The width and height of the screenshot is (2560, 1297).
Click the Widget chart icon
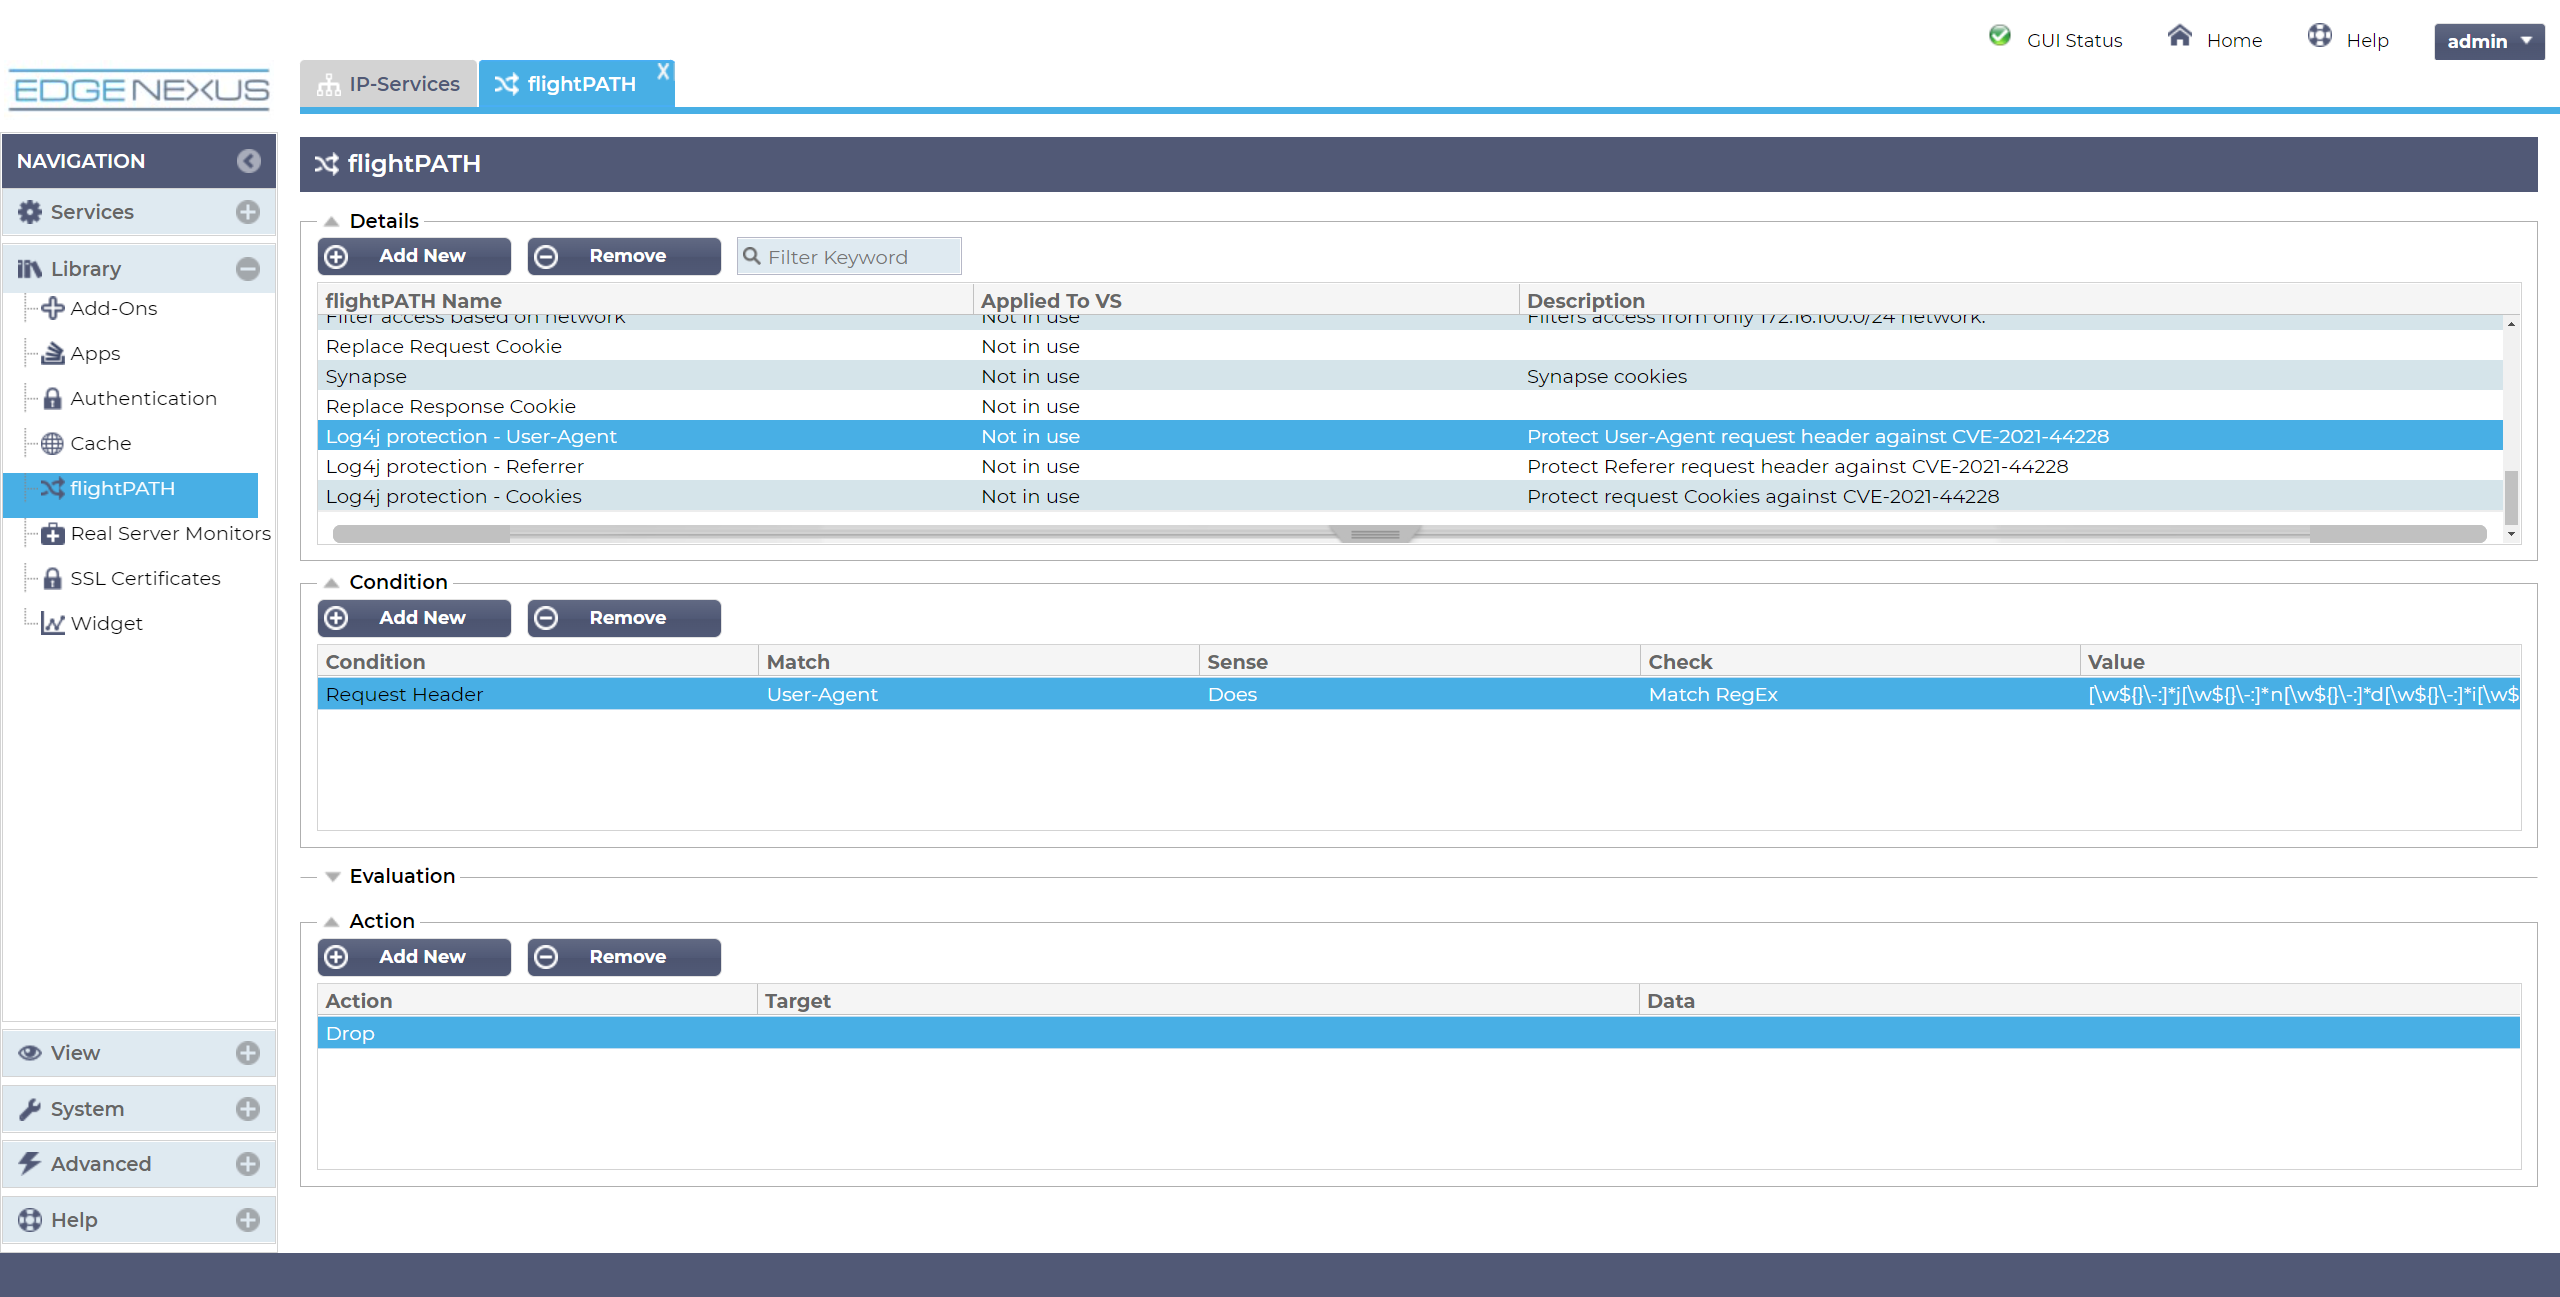tap(52, 623)
